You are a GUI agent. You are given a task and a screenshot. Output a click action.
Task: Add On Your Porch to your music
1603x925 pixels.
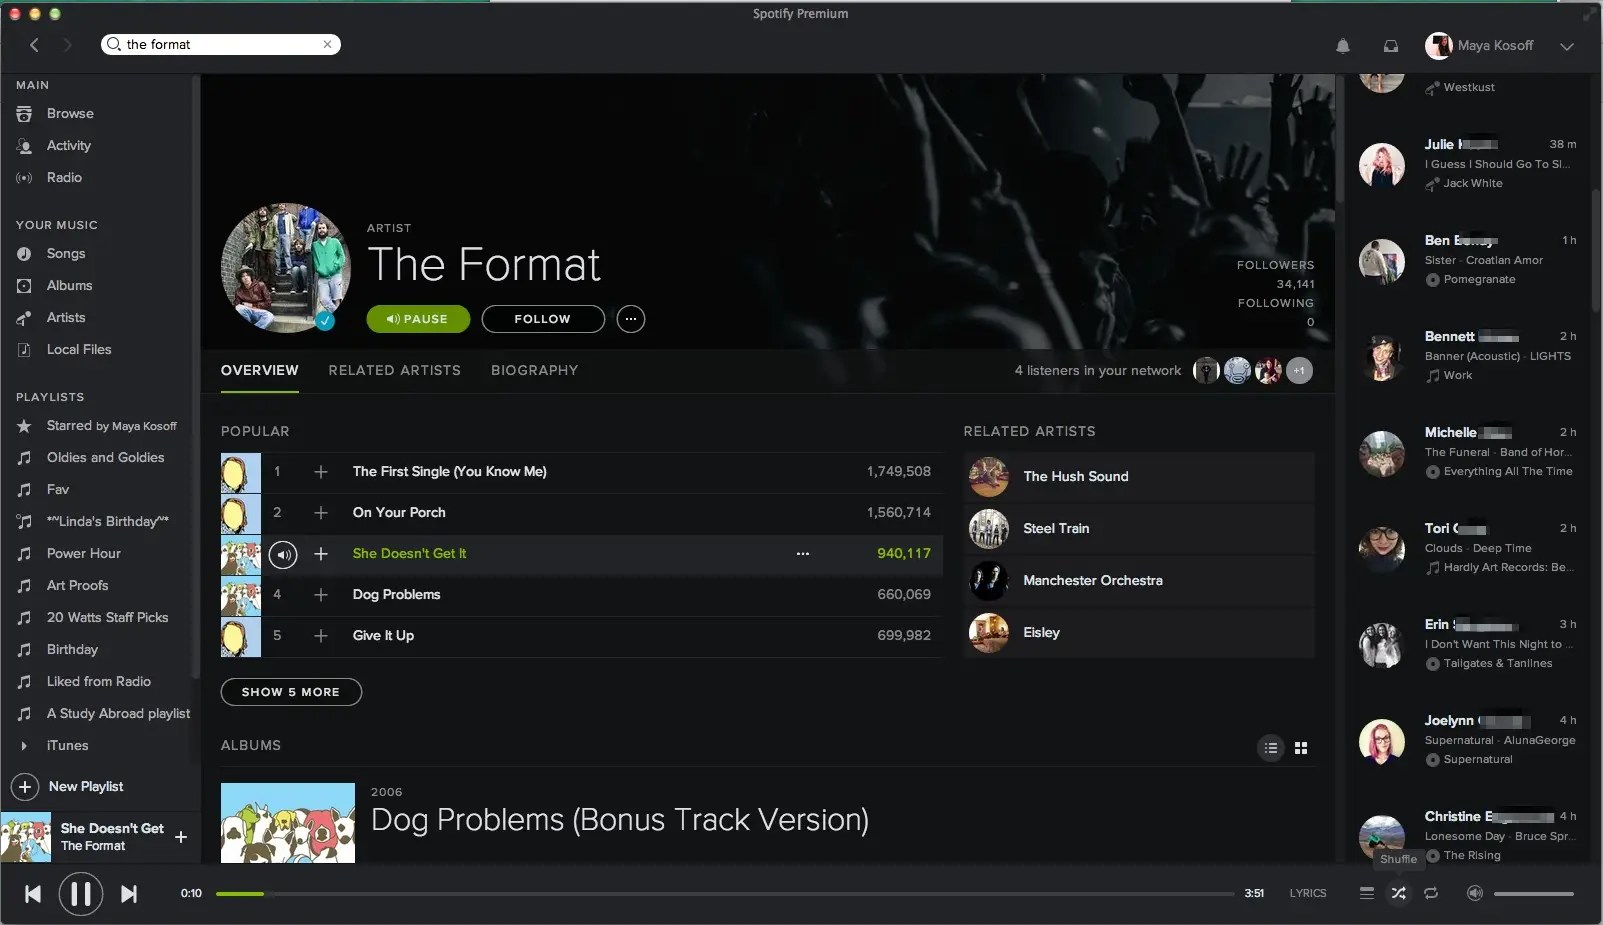321,512
